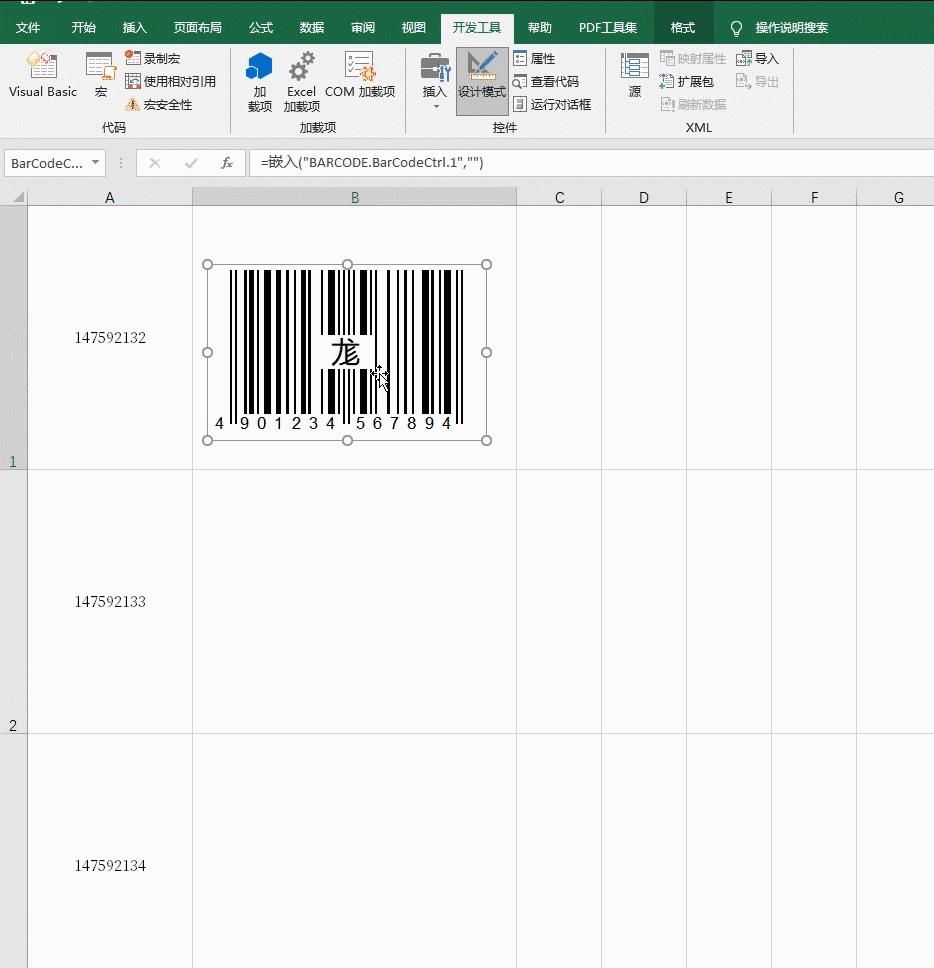Switch to the PDF工具集 tab
934x968 pixels.
click(608, 27)
